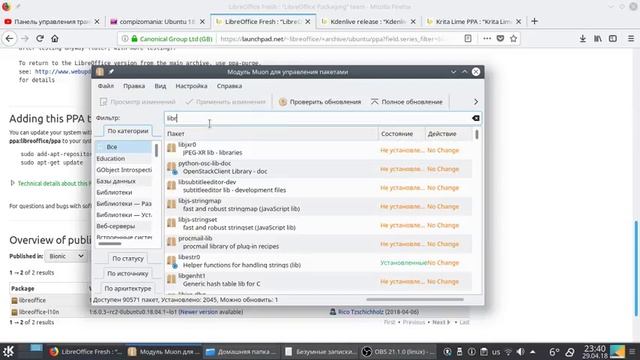This screenshot has width=640, height=360.
Task: Select the Все category
Action: coord(123,147)
